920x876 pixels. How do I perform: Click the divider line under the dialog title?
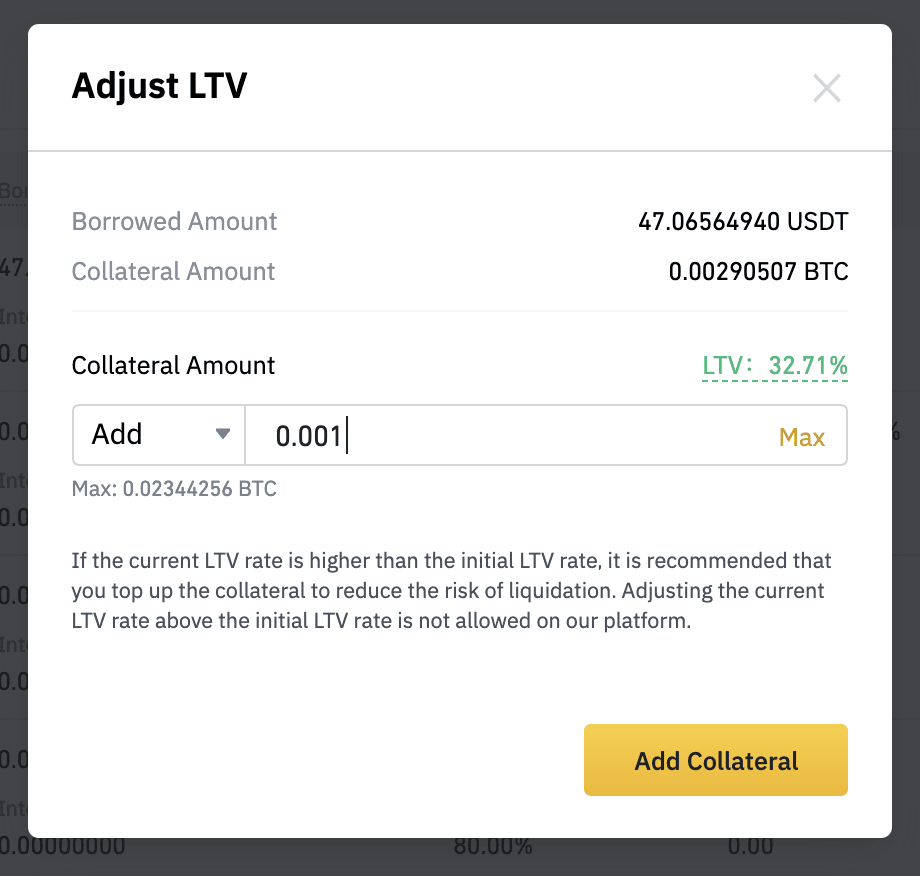coord(460,151)
